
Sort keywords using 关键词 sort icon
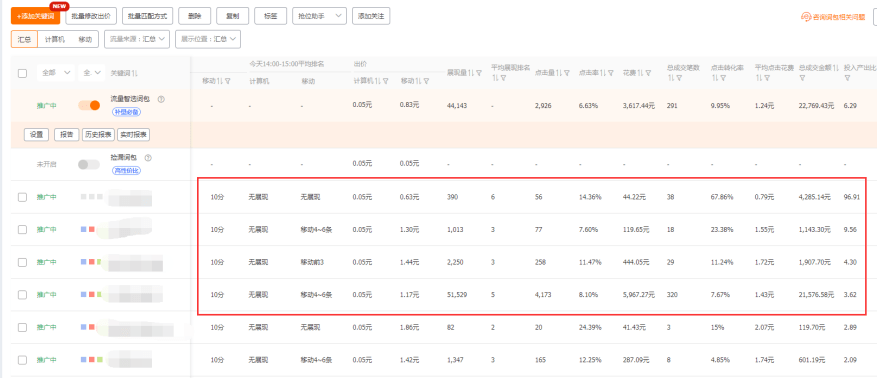(136, 73)
